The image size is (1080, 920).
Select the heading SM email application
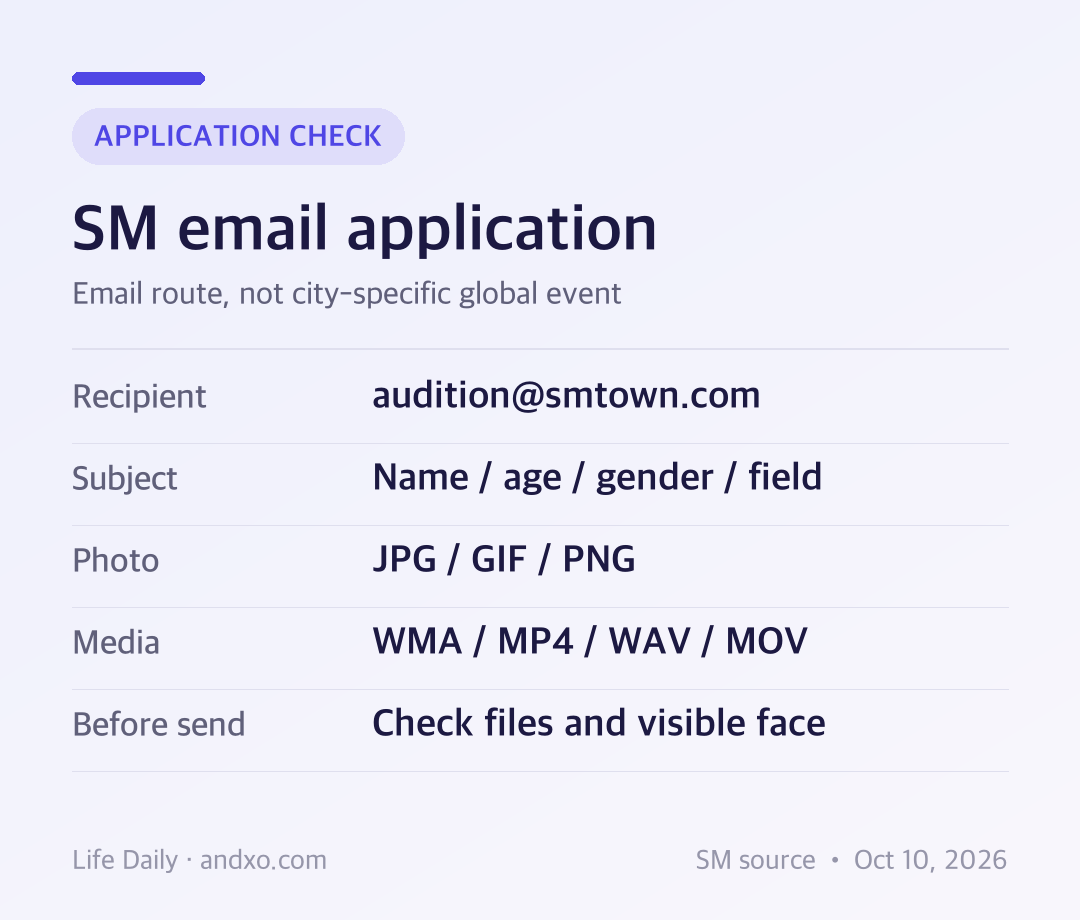click(364, 229)
